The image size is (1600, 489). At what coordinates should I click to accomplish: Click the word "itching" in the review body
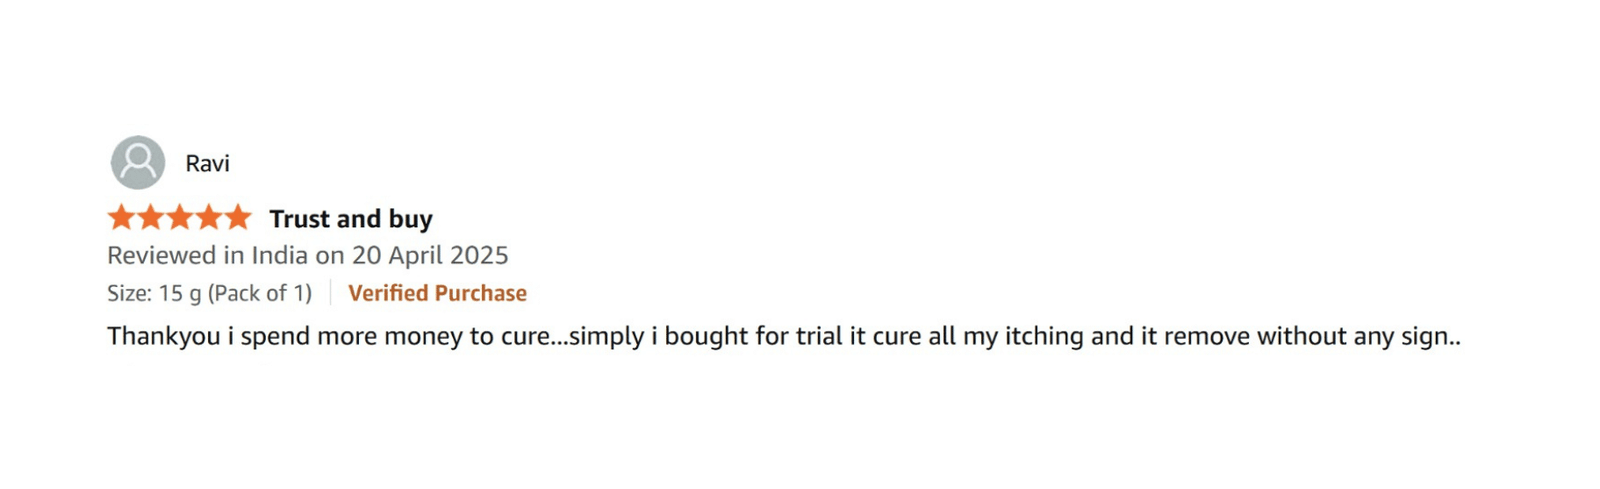(1044, 336)
